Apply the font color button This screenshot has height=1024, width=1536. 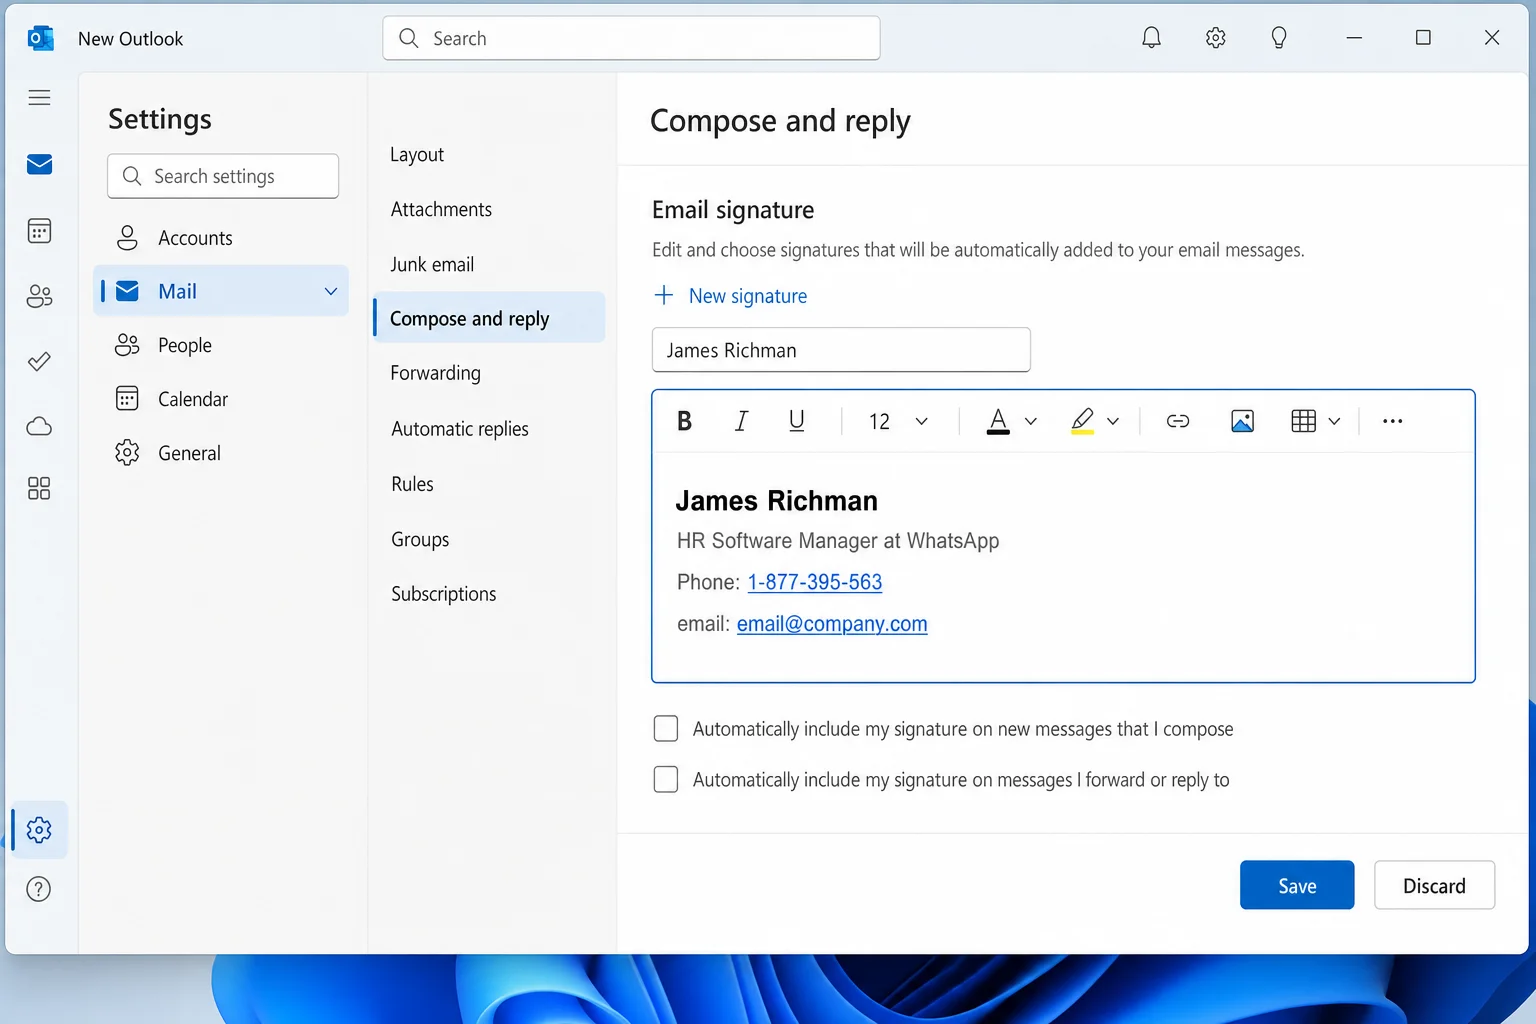[998, 421]
